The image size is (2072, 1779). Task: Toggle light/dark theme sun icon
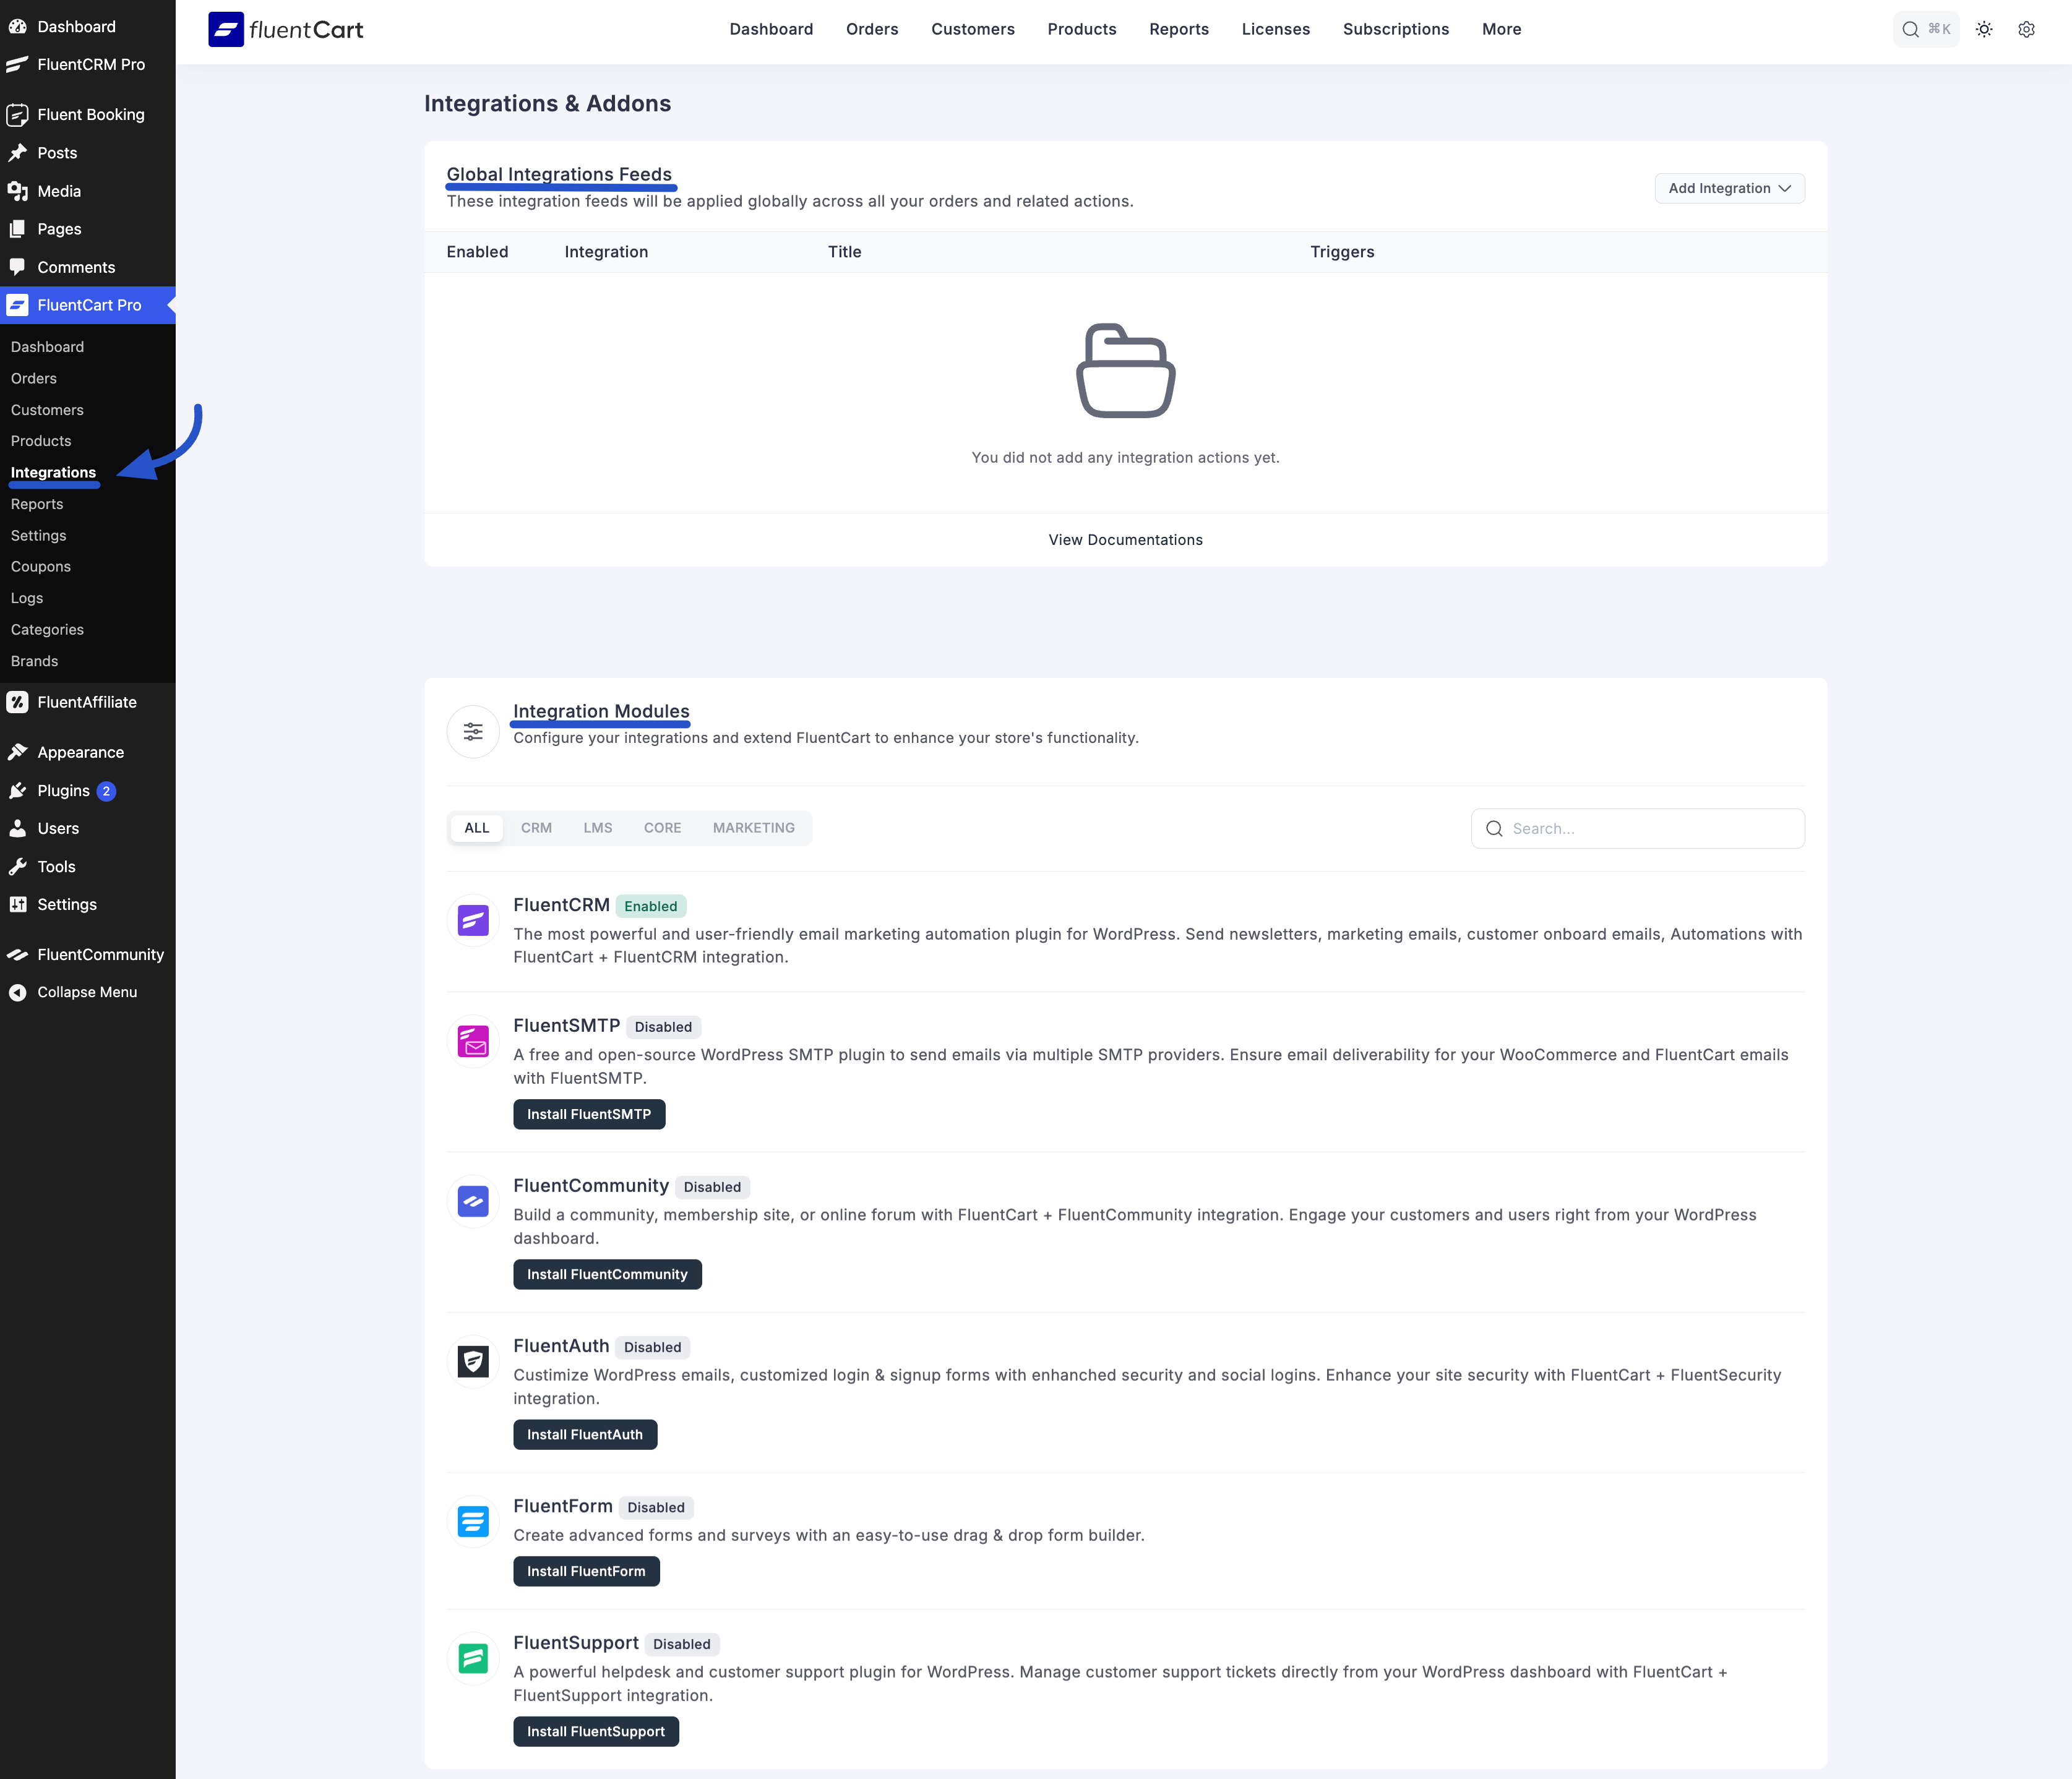(x=1984, y=30)
